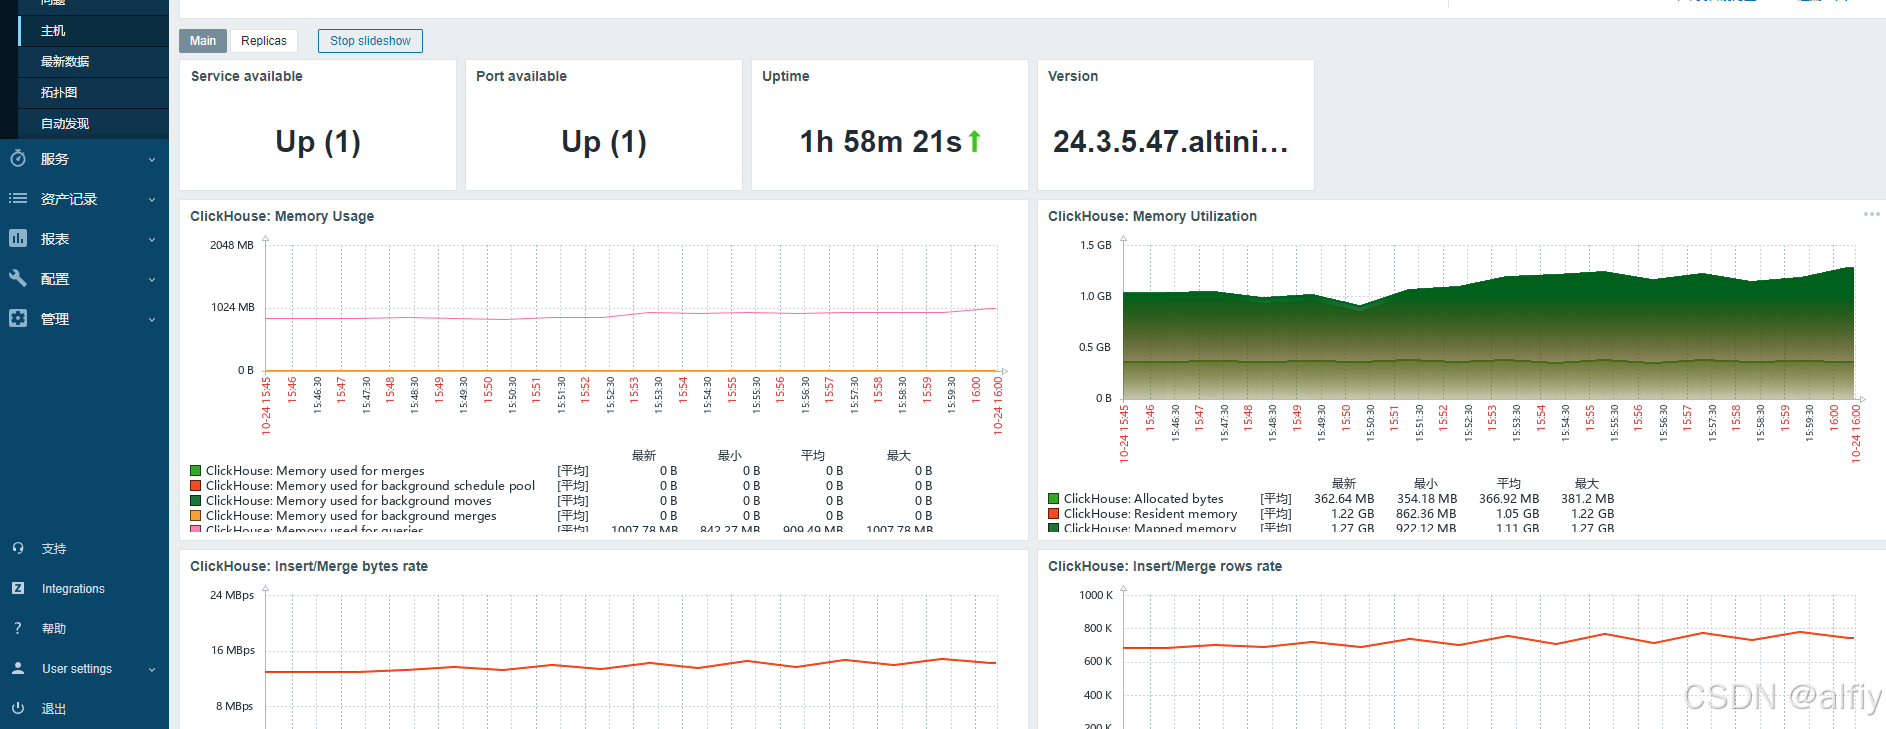Click the Service available Up (1) value
The width and height of the screenshot is (1886, 729).
click(318, 142)
